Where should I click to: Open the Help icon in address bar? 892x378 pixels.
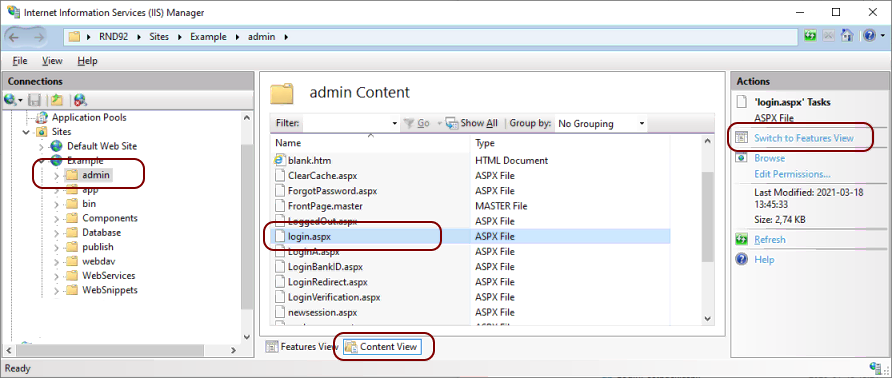[x=869, y=36]
